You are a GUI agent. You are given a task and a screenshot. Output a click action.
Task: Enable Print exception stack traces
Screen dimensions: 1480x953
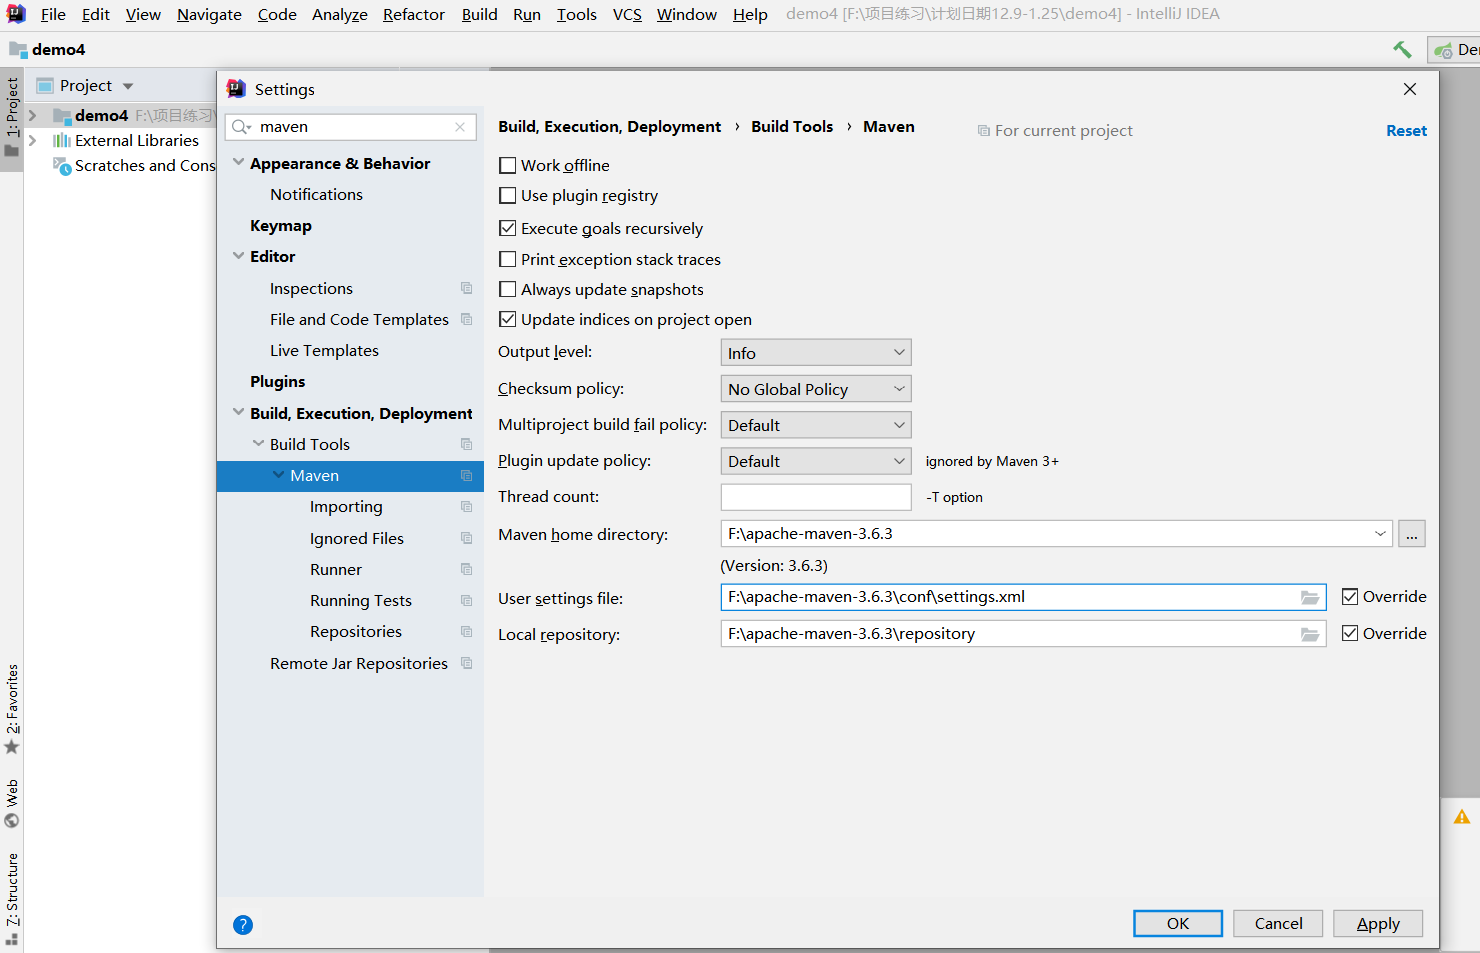pyautogui.click(x=508, y=259)
